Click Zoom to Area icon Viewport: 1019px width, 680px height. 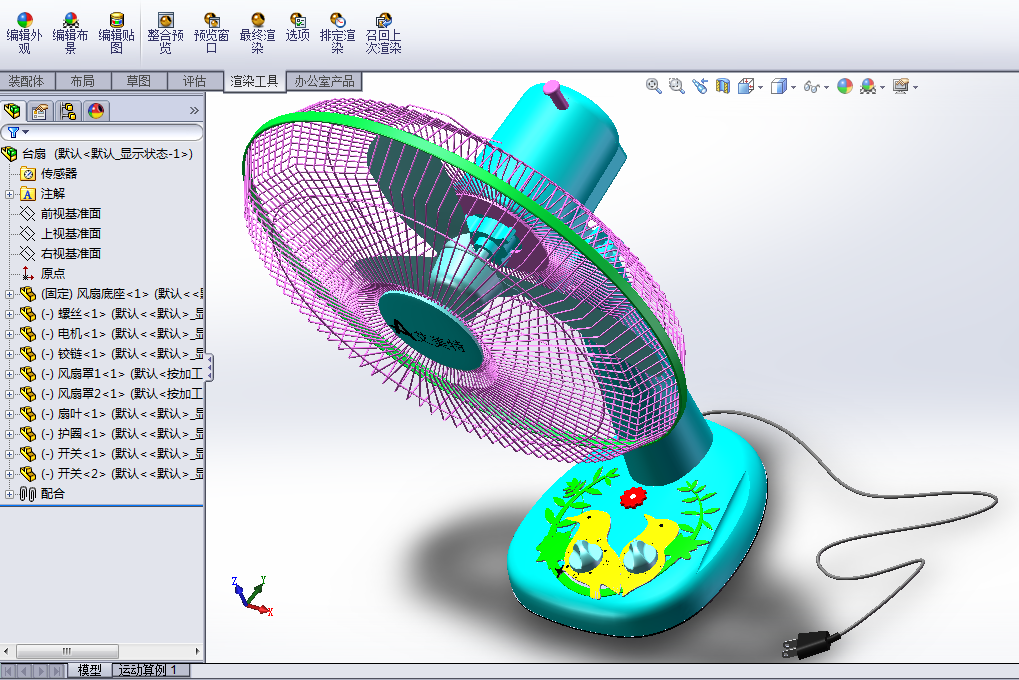(x=677, y=86)
